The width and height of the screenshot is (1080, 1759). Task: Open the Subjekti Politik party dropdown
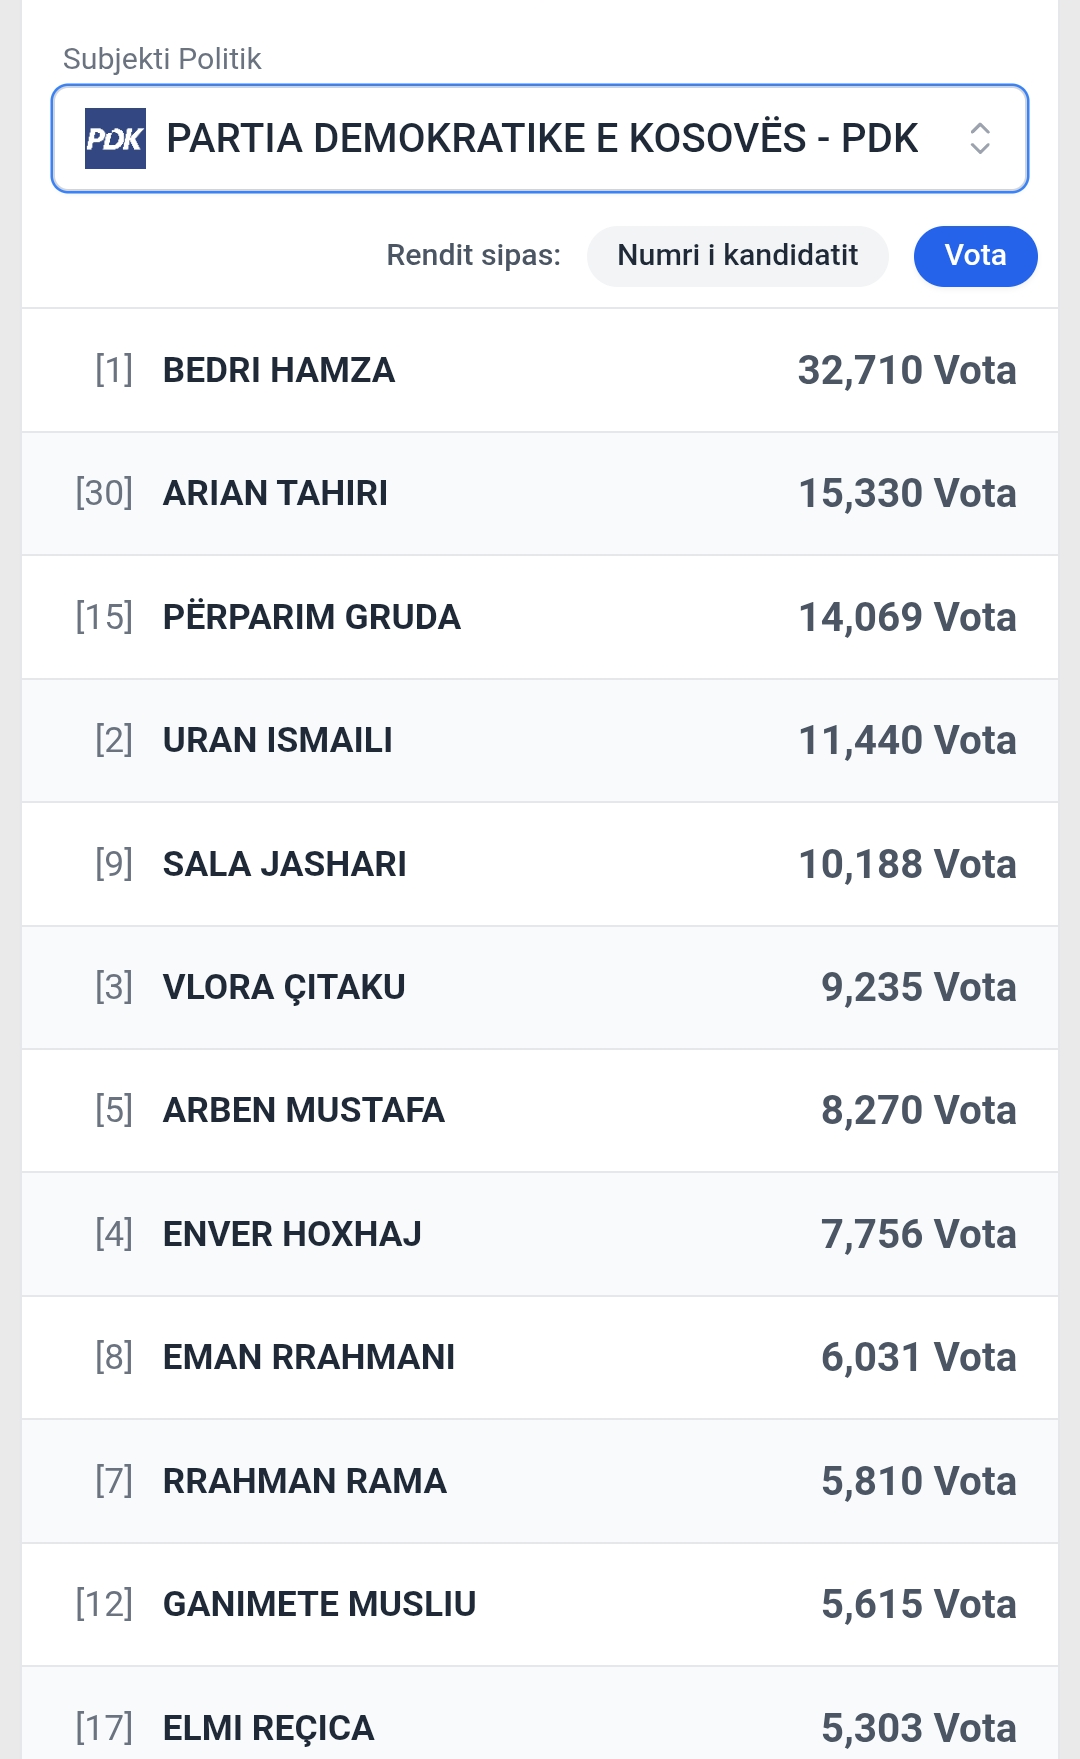pyautogui.click(x=540, y=138)
